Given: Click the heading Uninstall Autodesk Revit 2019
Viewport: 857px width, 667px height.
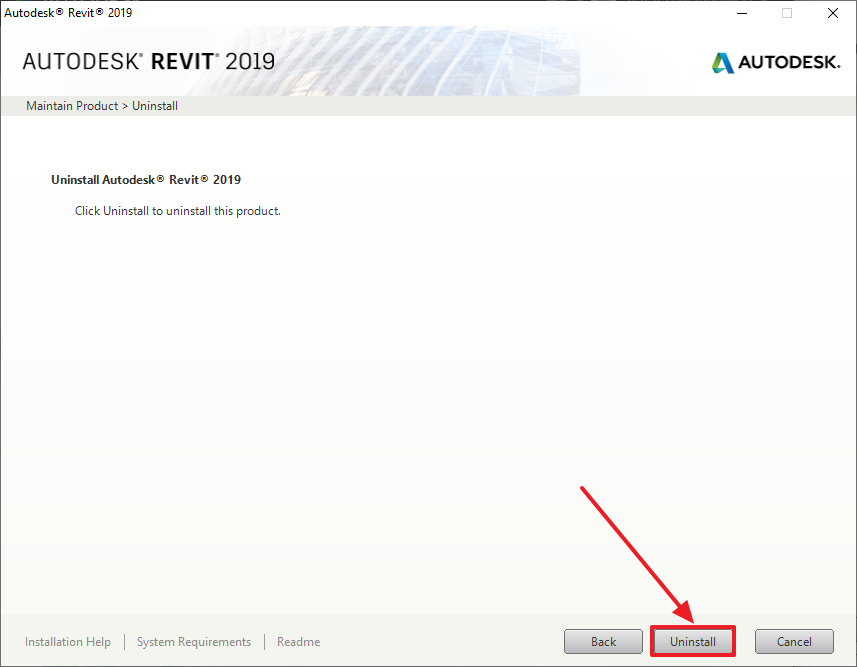Looking at the screenshot, I should tap(145, 179).
